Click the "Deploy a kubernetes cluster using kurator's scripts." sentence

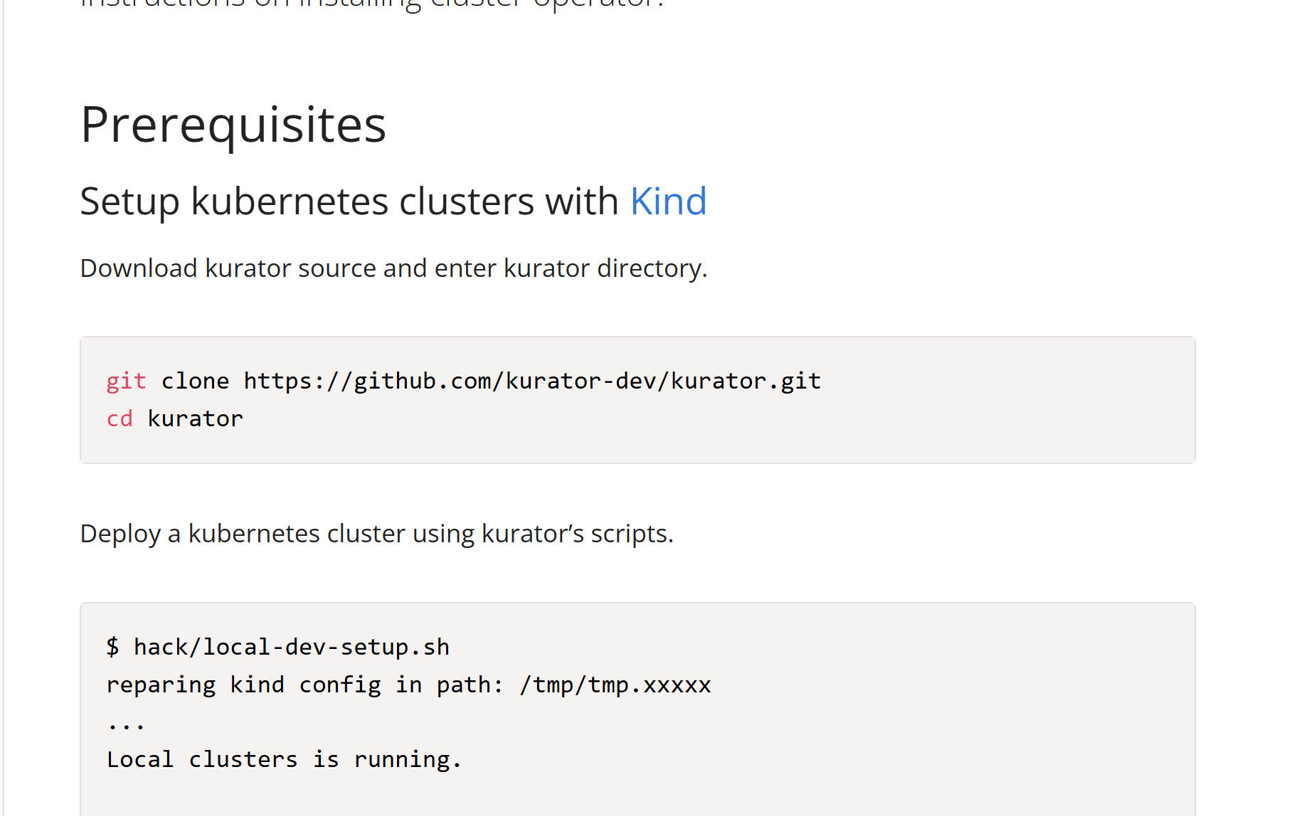click(377, 533)
